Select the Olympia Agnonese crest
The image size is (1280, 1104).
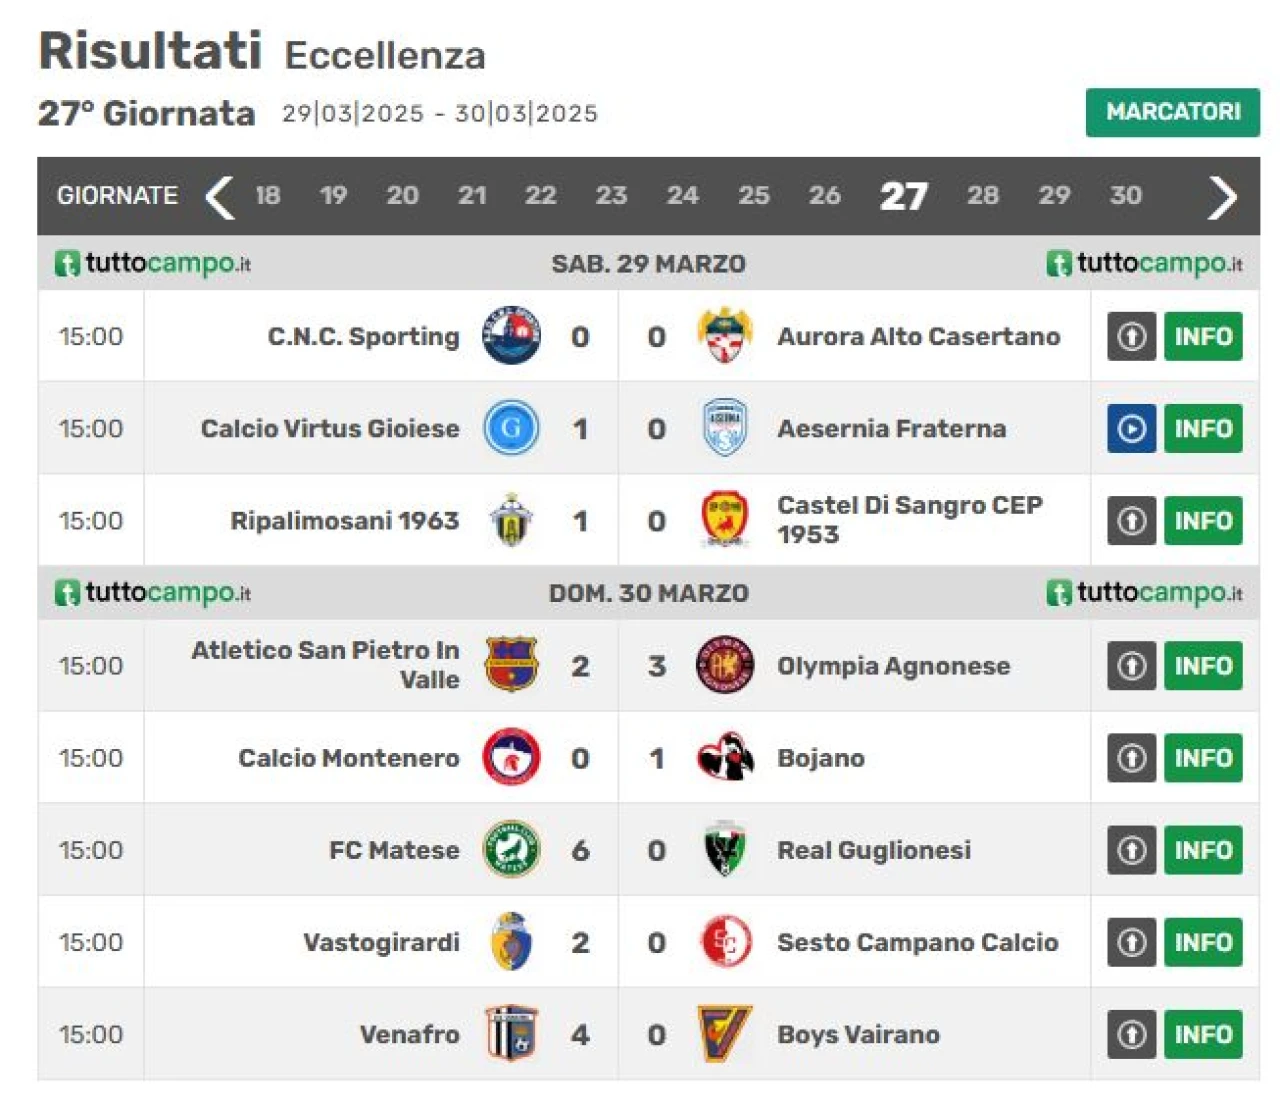tap(724, 665)
